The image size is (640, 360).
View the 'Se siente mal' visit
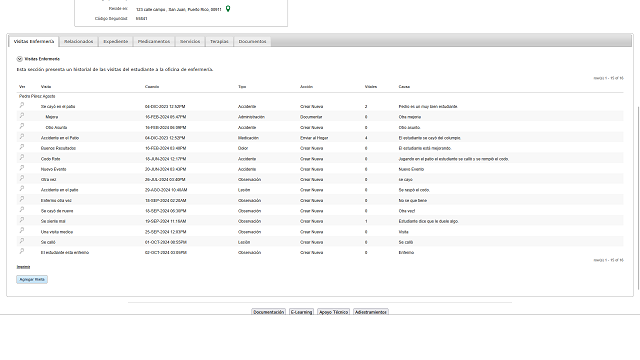[x=22, y=220]
